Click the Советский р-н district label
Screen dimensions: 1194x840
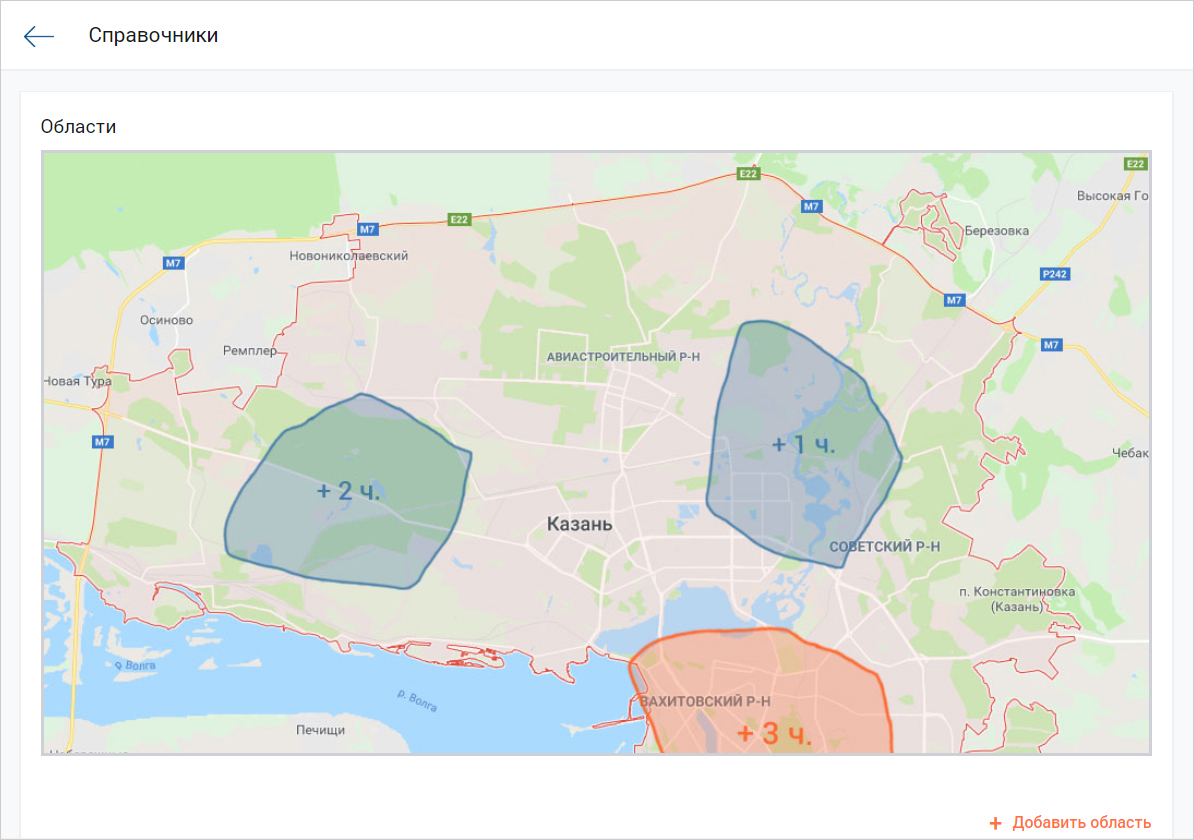(884, 547)
